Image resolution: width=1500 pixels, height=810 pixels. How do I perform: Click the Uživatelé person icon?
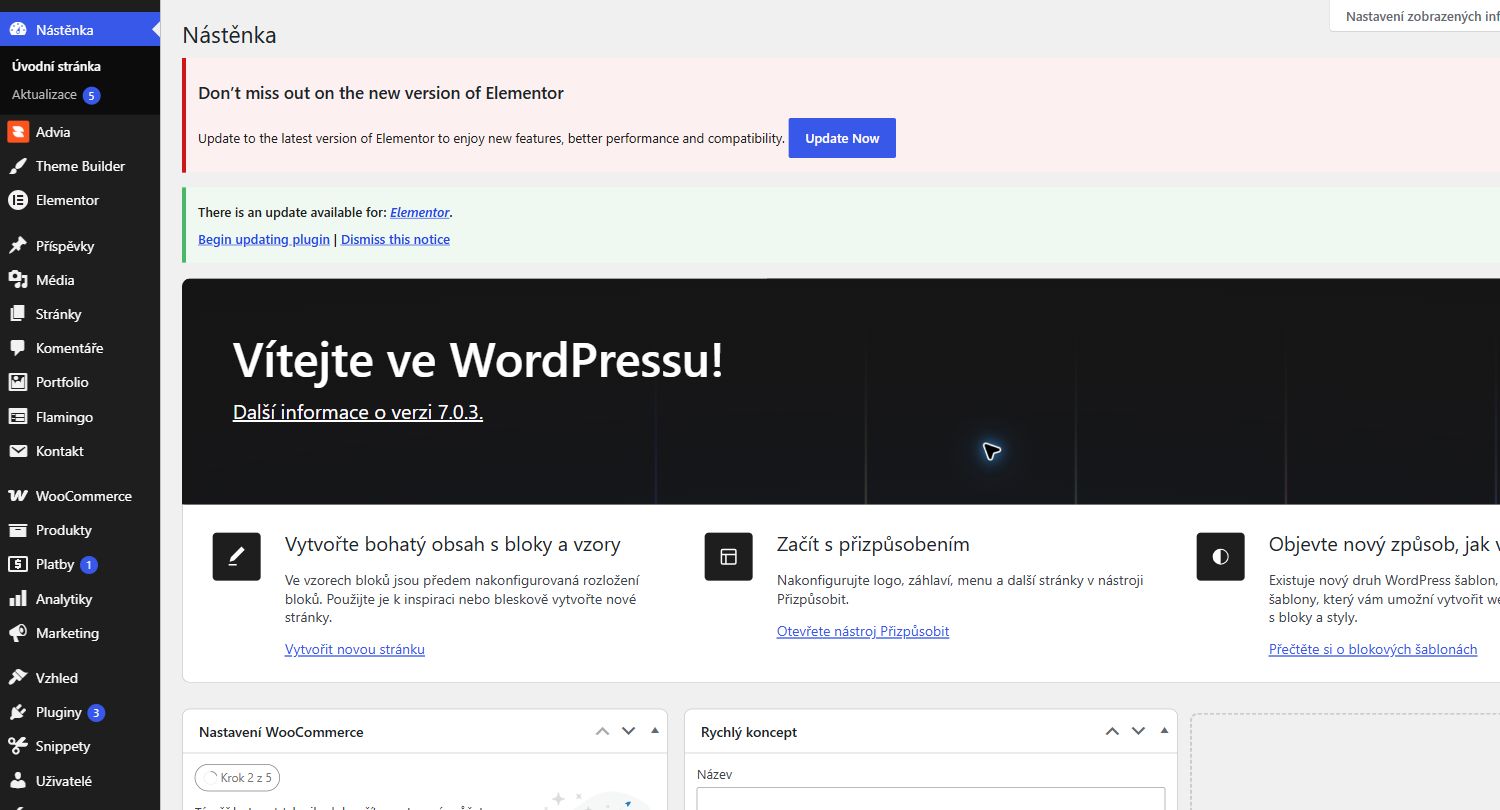tap(18, 781)
